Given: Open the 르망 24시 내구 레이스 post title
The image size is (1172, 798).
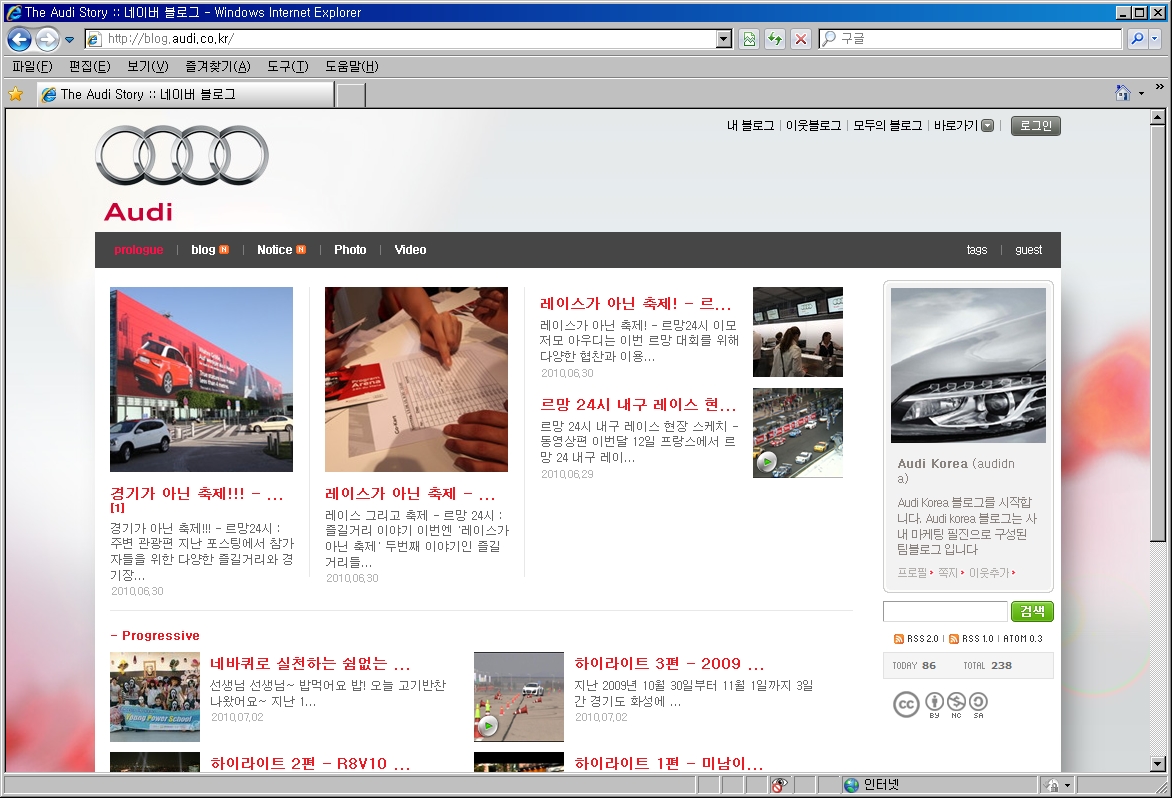Looking at the screenshot, I should (x=638, y=405).
